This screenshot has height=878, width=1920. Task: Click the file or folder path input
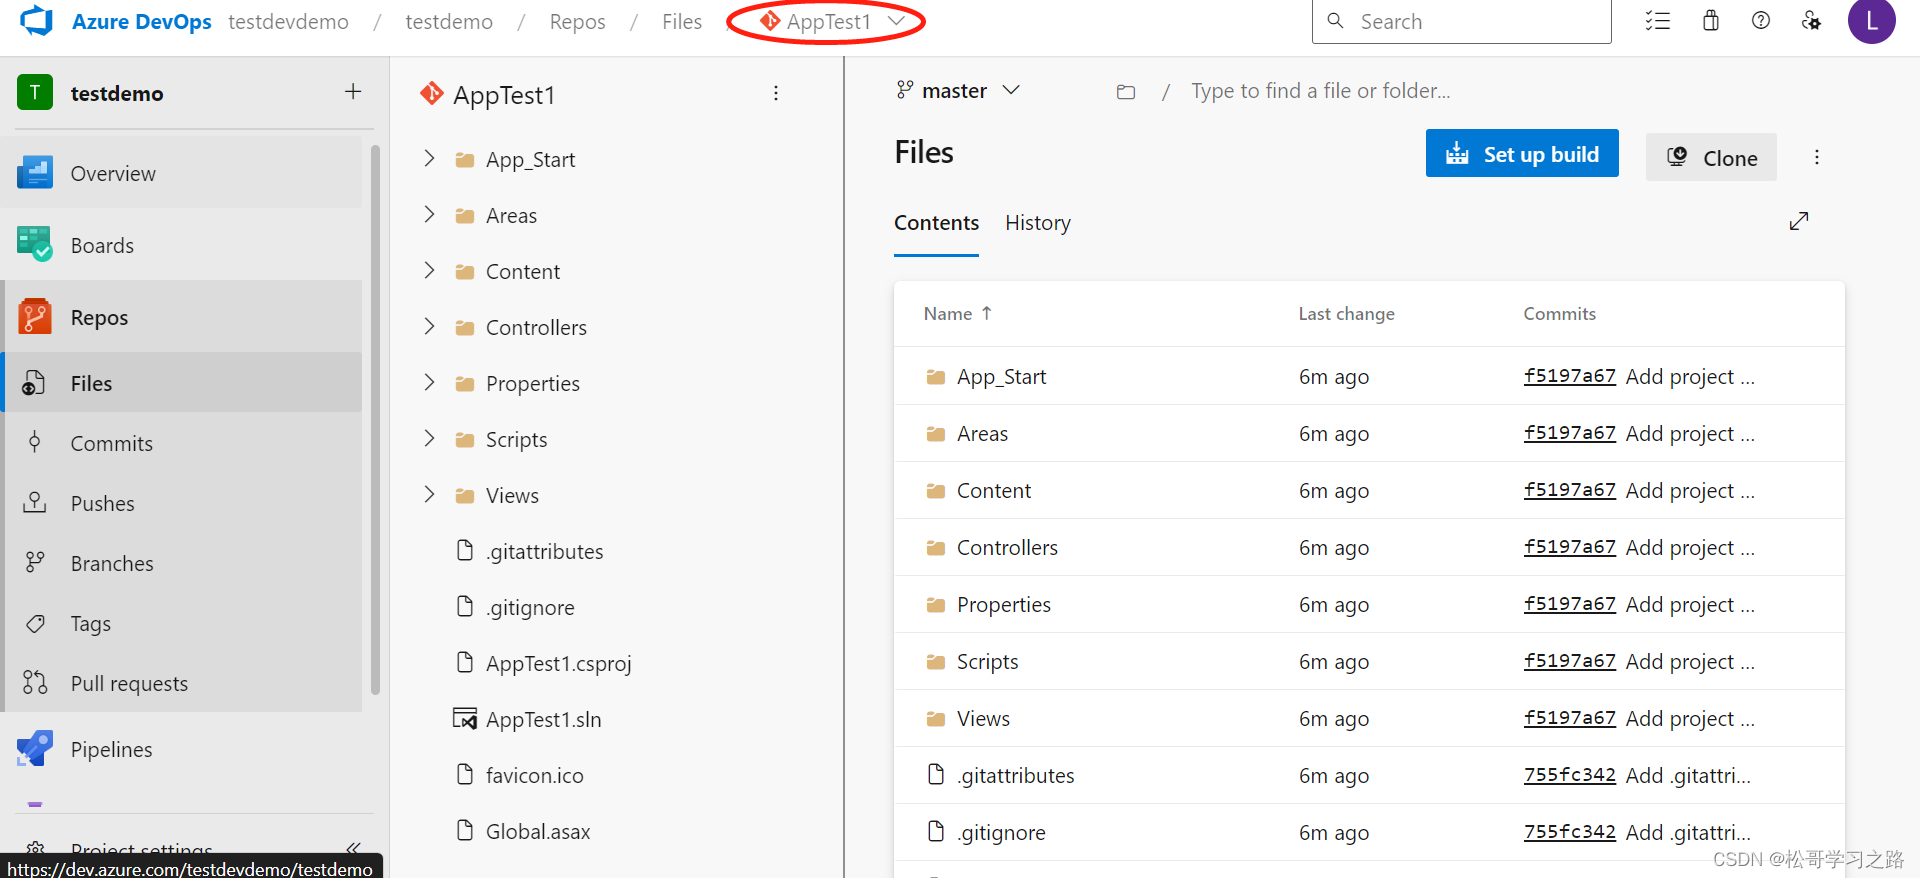(1320, 91)
